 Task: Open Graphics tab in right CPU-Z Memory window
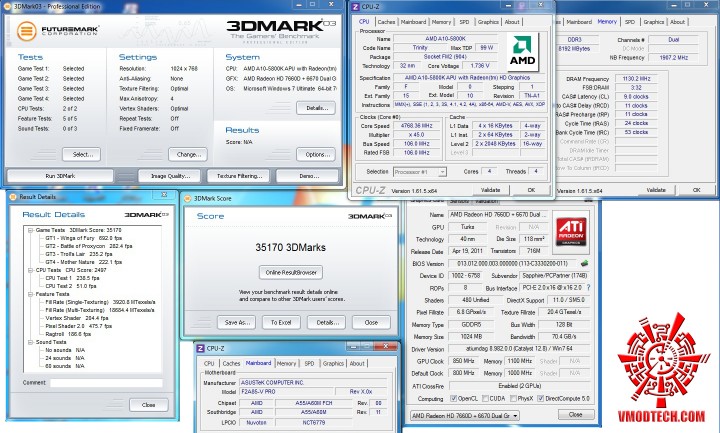pyautogui.click(x=653, y=22)
